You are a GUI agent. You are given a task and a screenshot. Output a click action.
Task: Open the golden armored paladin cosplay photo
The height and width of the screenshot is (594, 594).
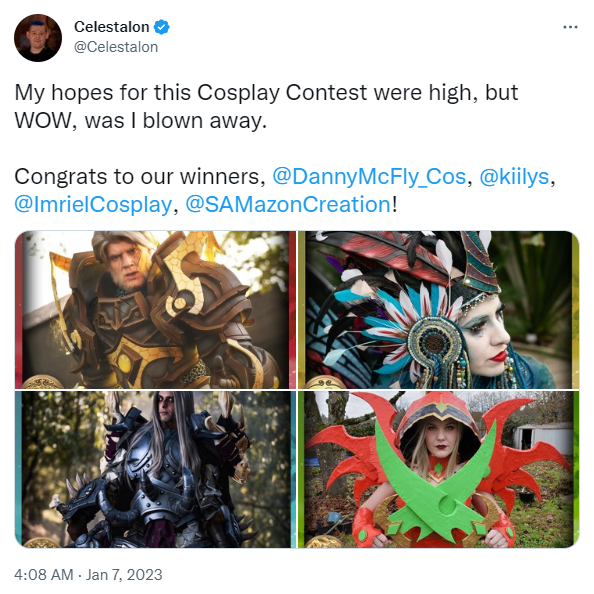[155, 310]
